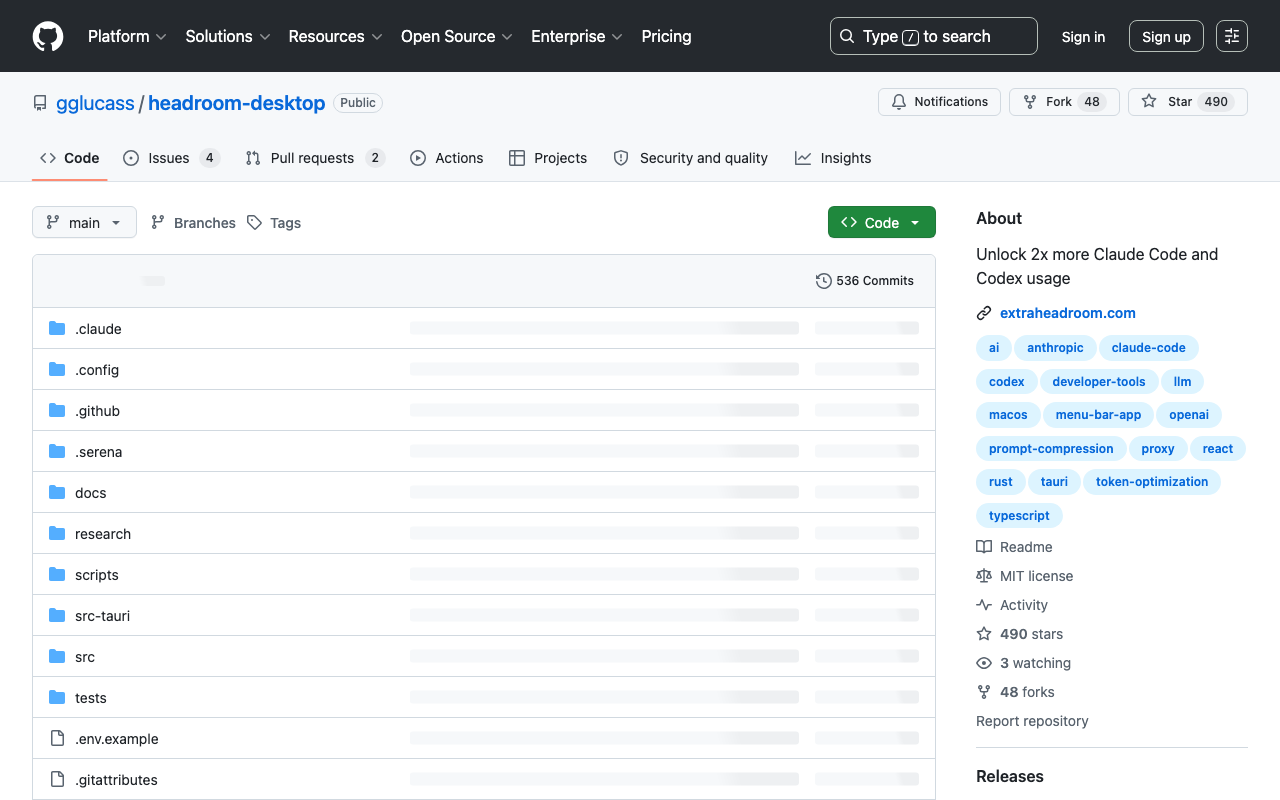
Task: Switch to the Security and quality tab
Action: [x=690, y=158]
